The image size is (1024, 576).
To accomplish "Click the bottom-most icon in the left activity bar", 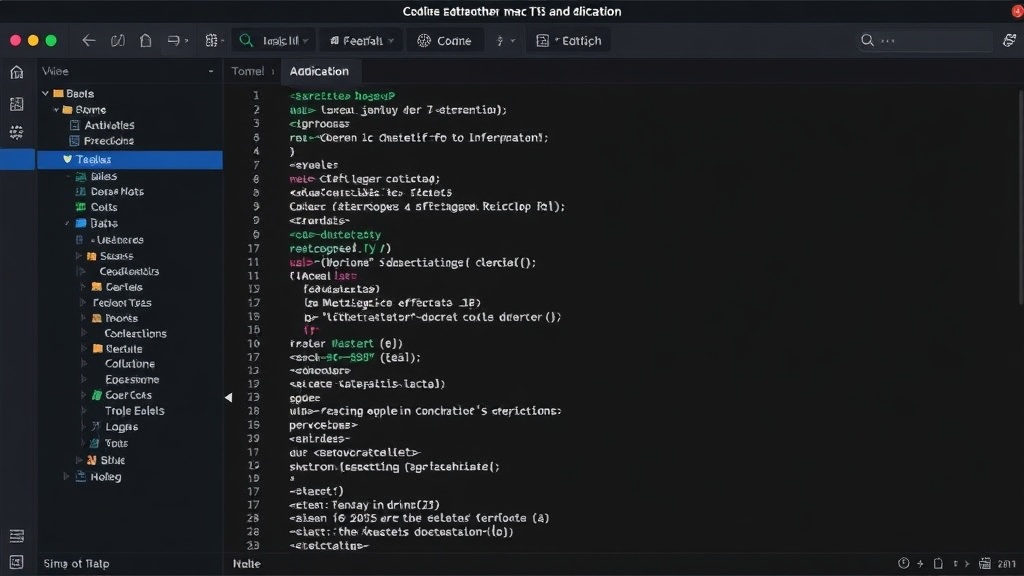I will pyautogui.click(x=16, y=562).
